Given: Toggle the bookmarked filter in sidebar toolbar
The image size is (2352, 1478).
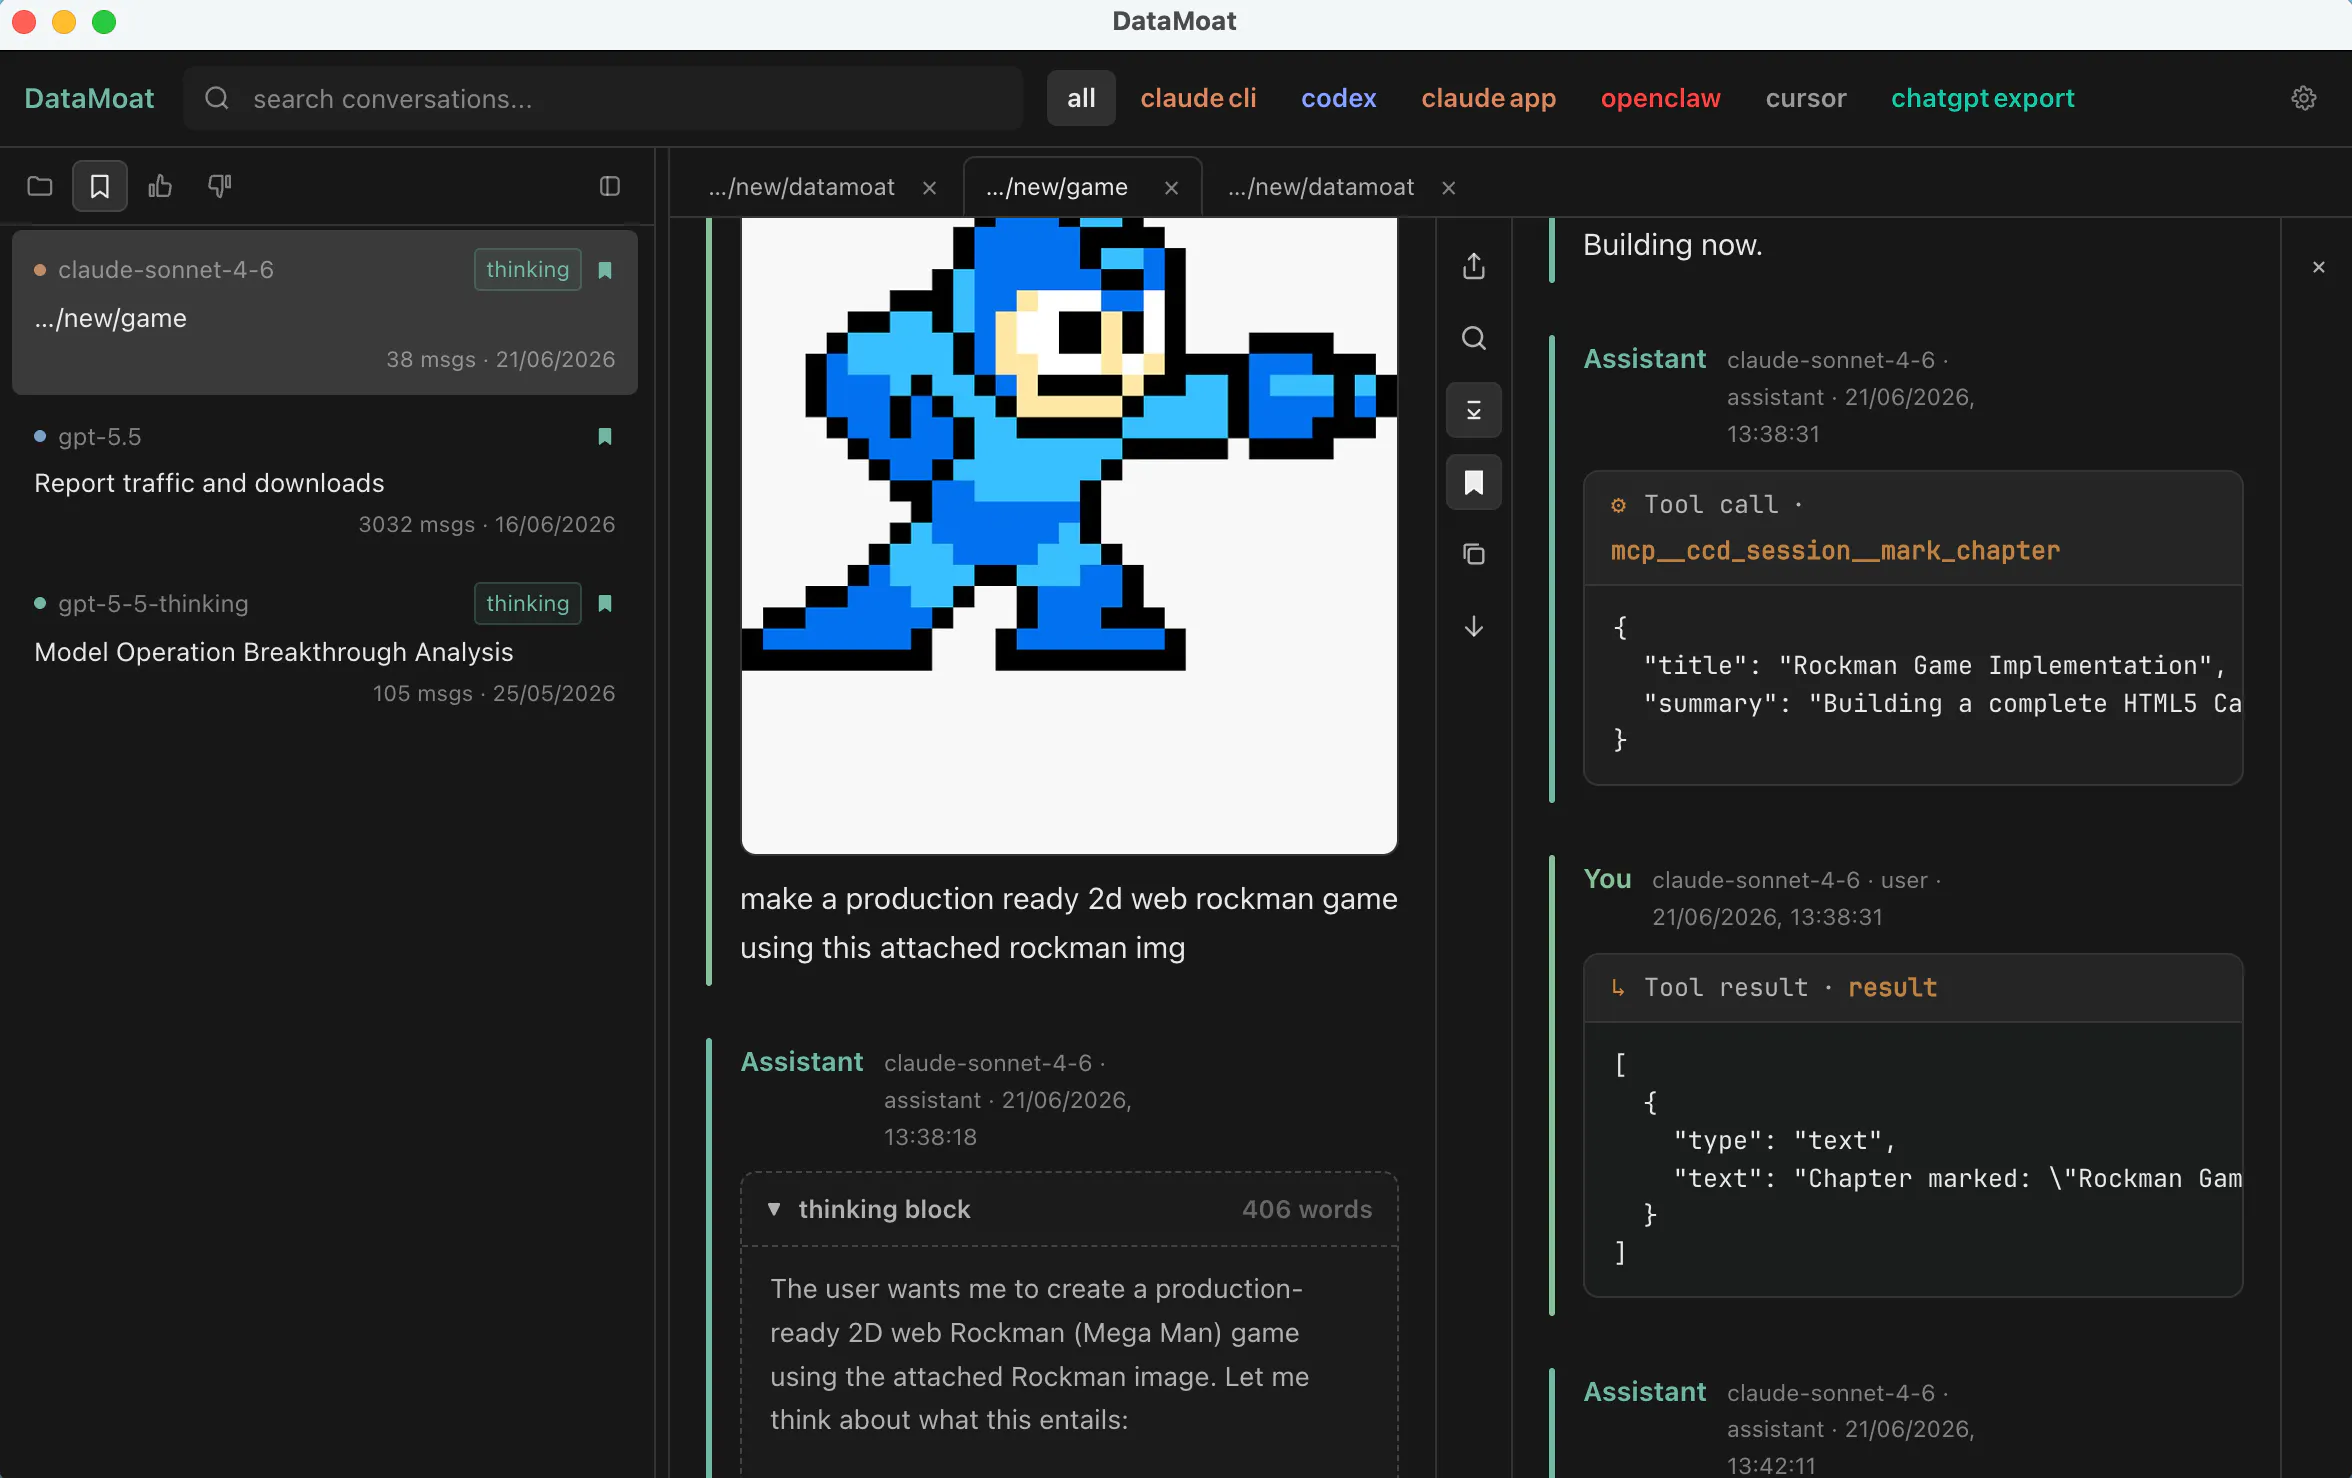Looking at the screenshot, I should coord(100,186).
